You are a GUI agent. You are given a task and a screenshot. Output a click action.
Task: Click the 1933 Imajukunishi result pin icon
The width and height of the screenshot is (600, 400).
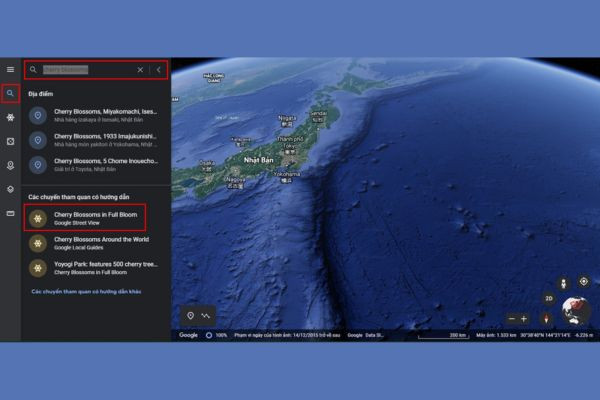38,140
